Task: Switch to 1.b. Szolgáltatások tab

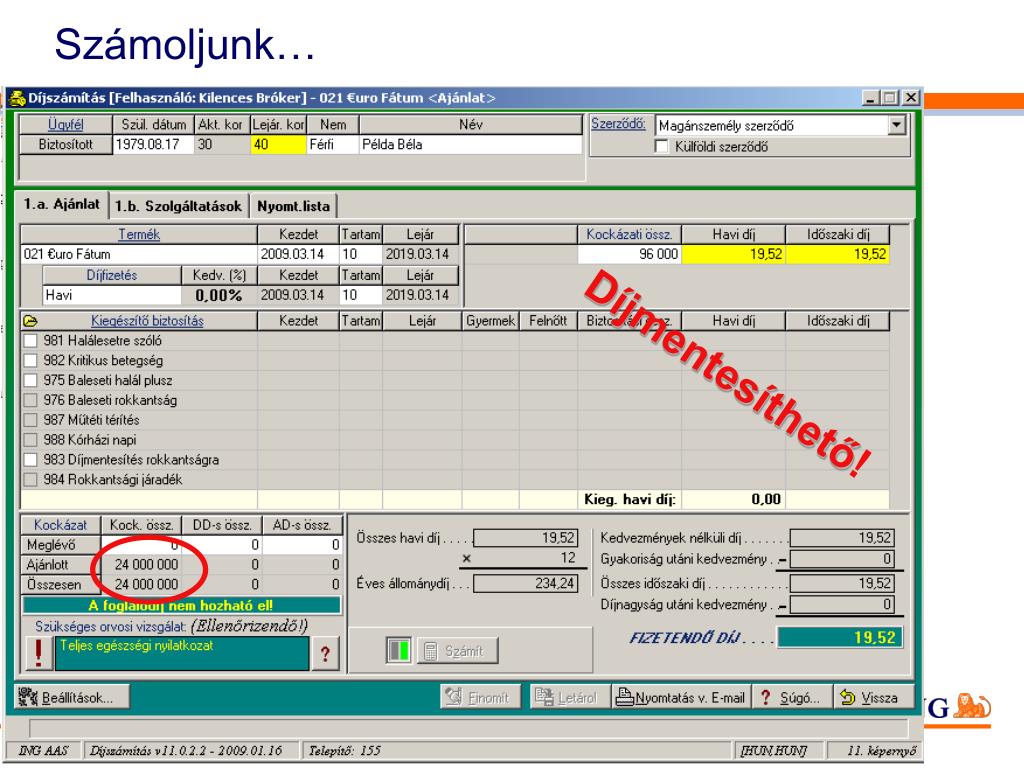Action: tap(178, 206)
